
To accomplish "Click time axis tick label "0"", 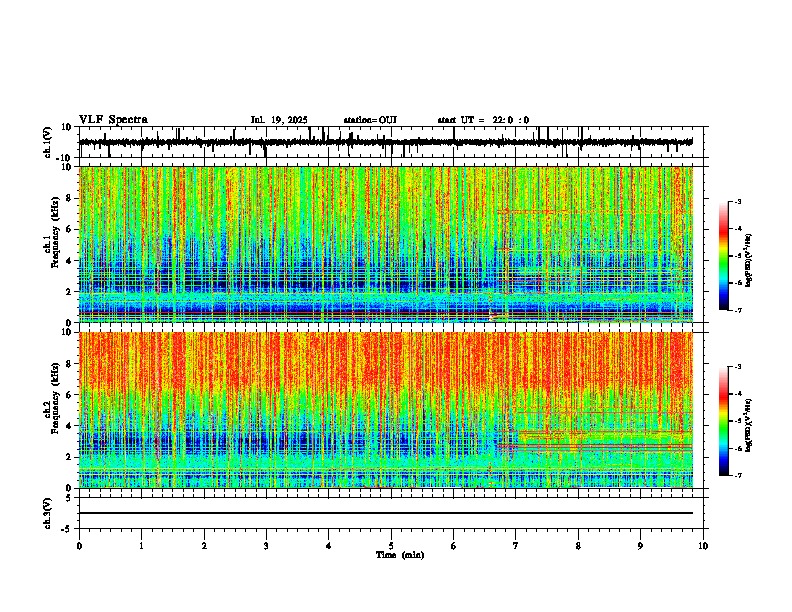I will (79, 546).
